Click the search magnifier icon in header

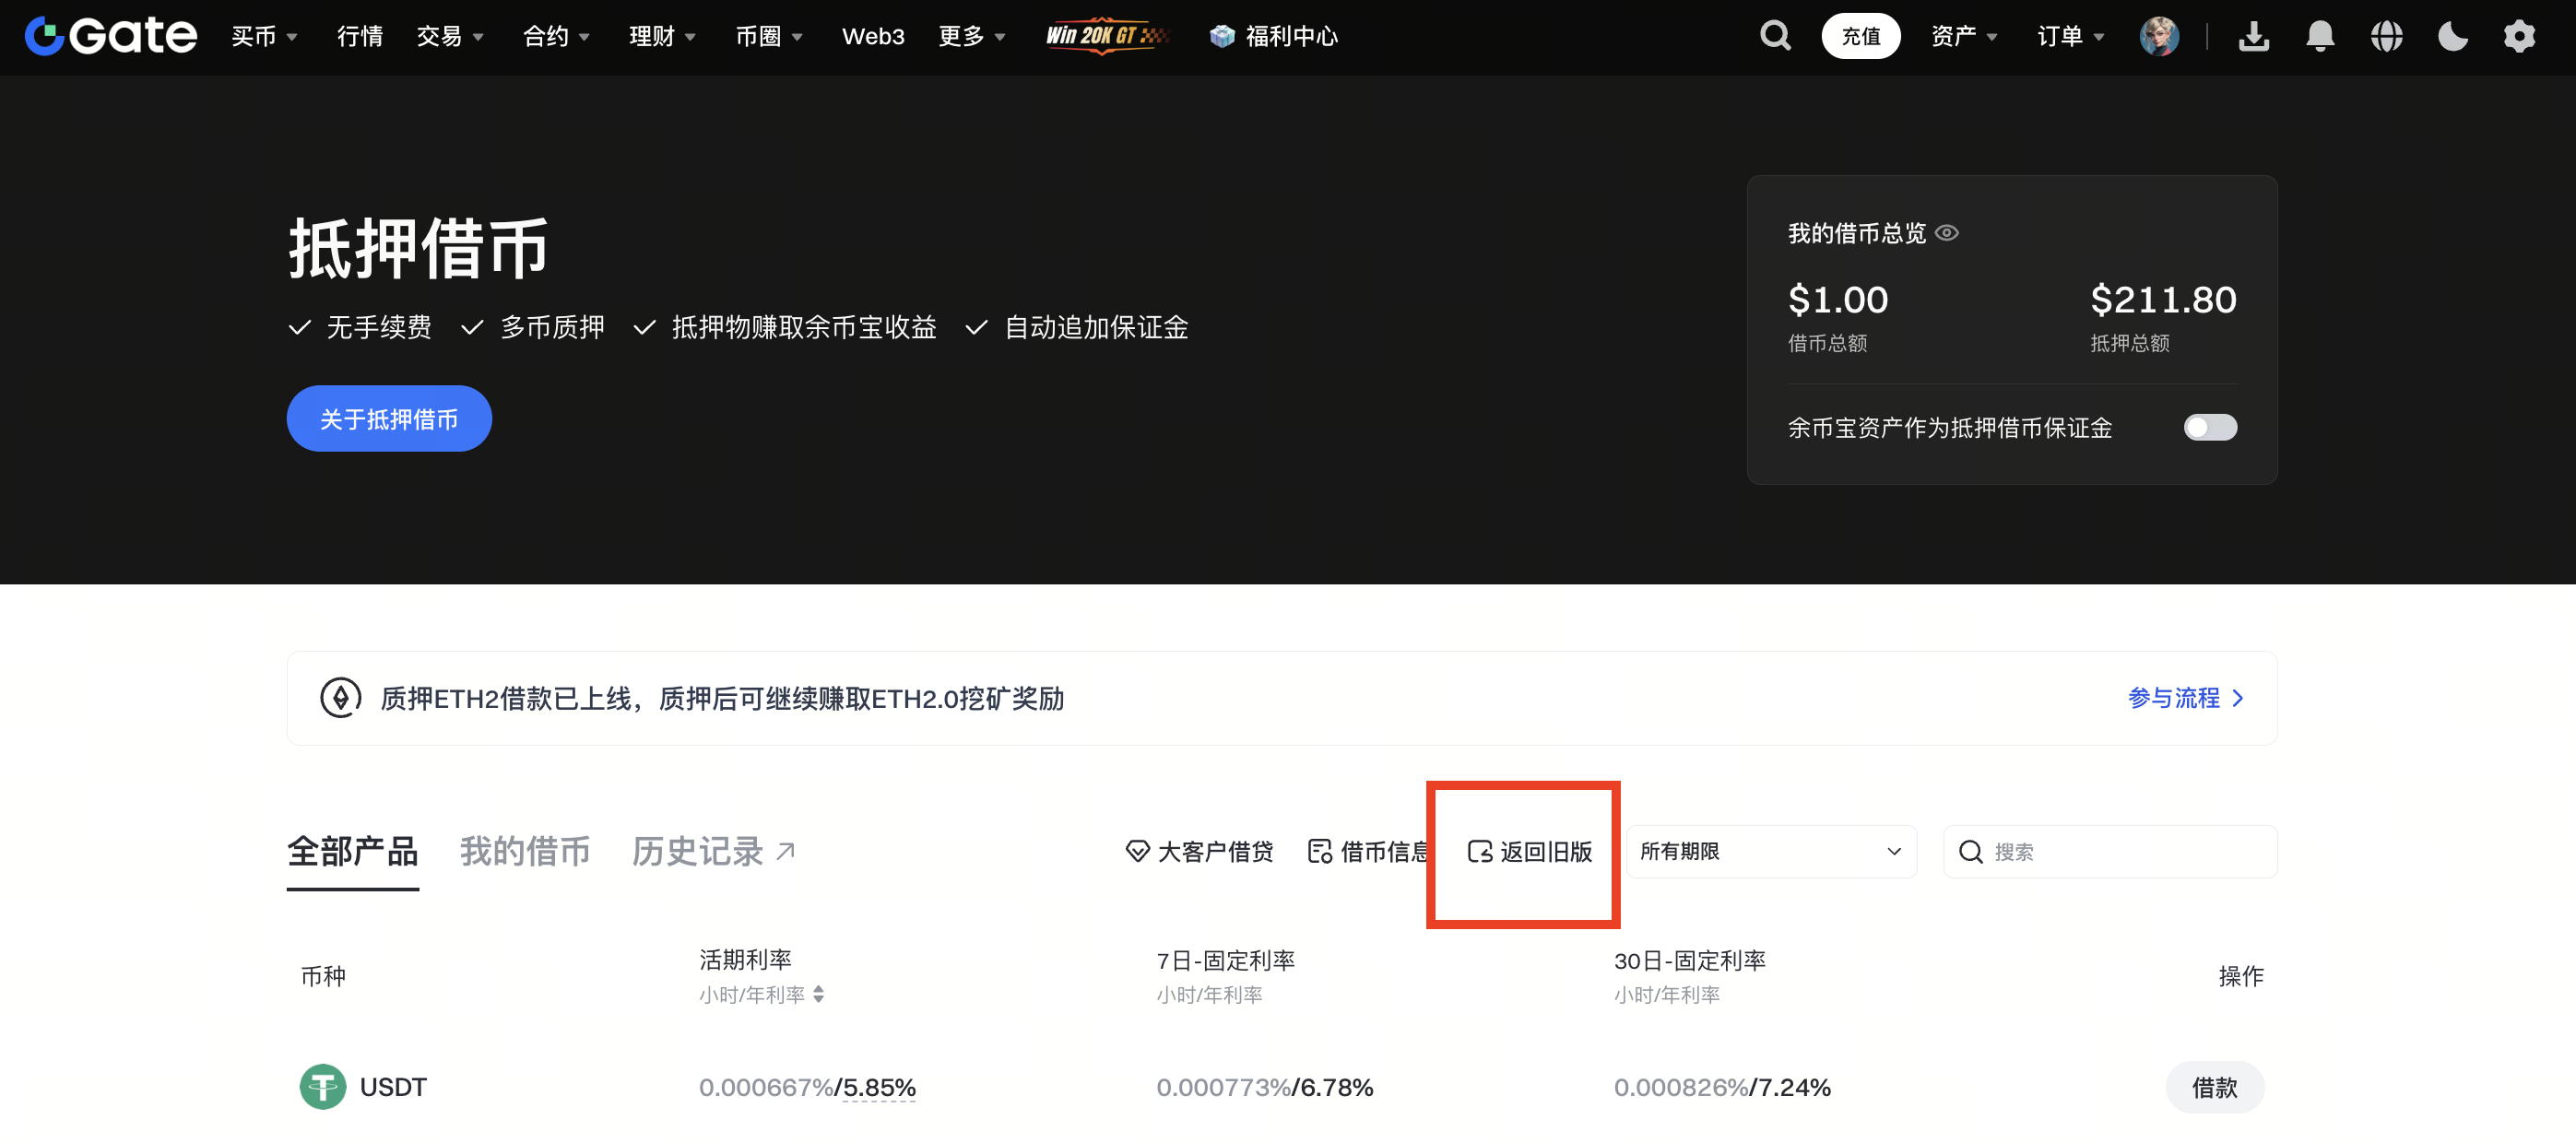[x=1775, y=36]
